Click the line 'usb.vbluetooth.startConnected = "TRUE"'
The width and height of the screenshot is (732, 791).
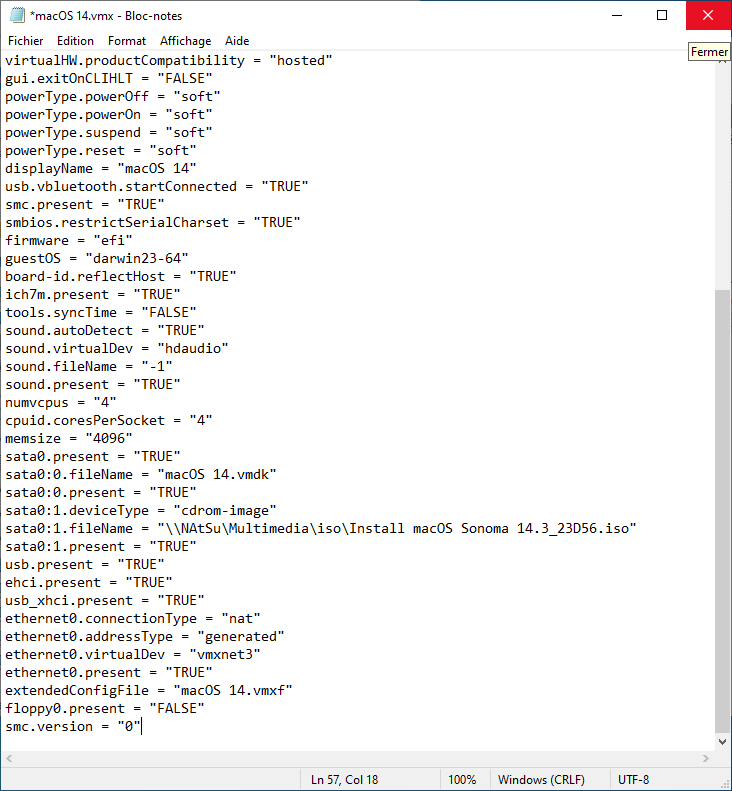point(157,186)
